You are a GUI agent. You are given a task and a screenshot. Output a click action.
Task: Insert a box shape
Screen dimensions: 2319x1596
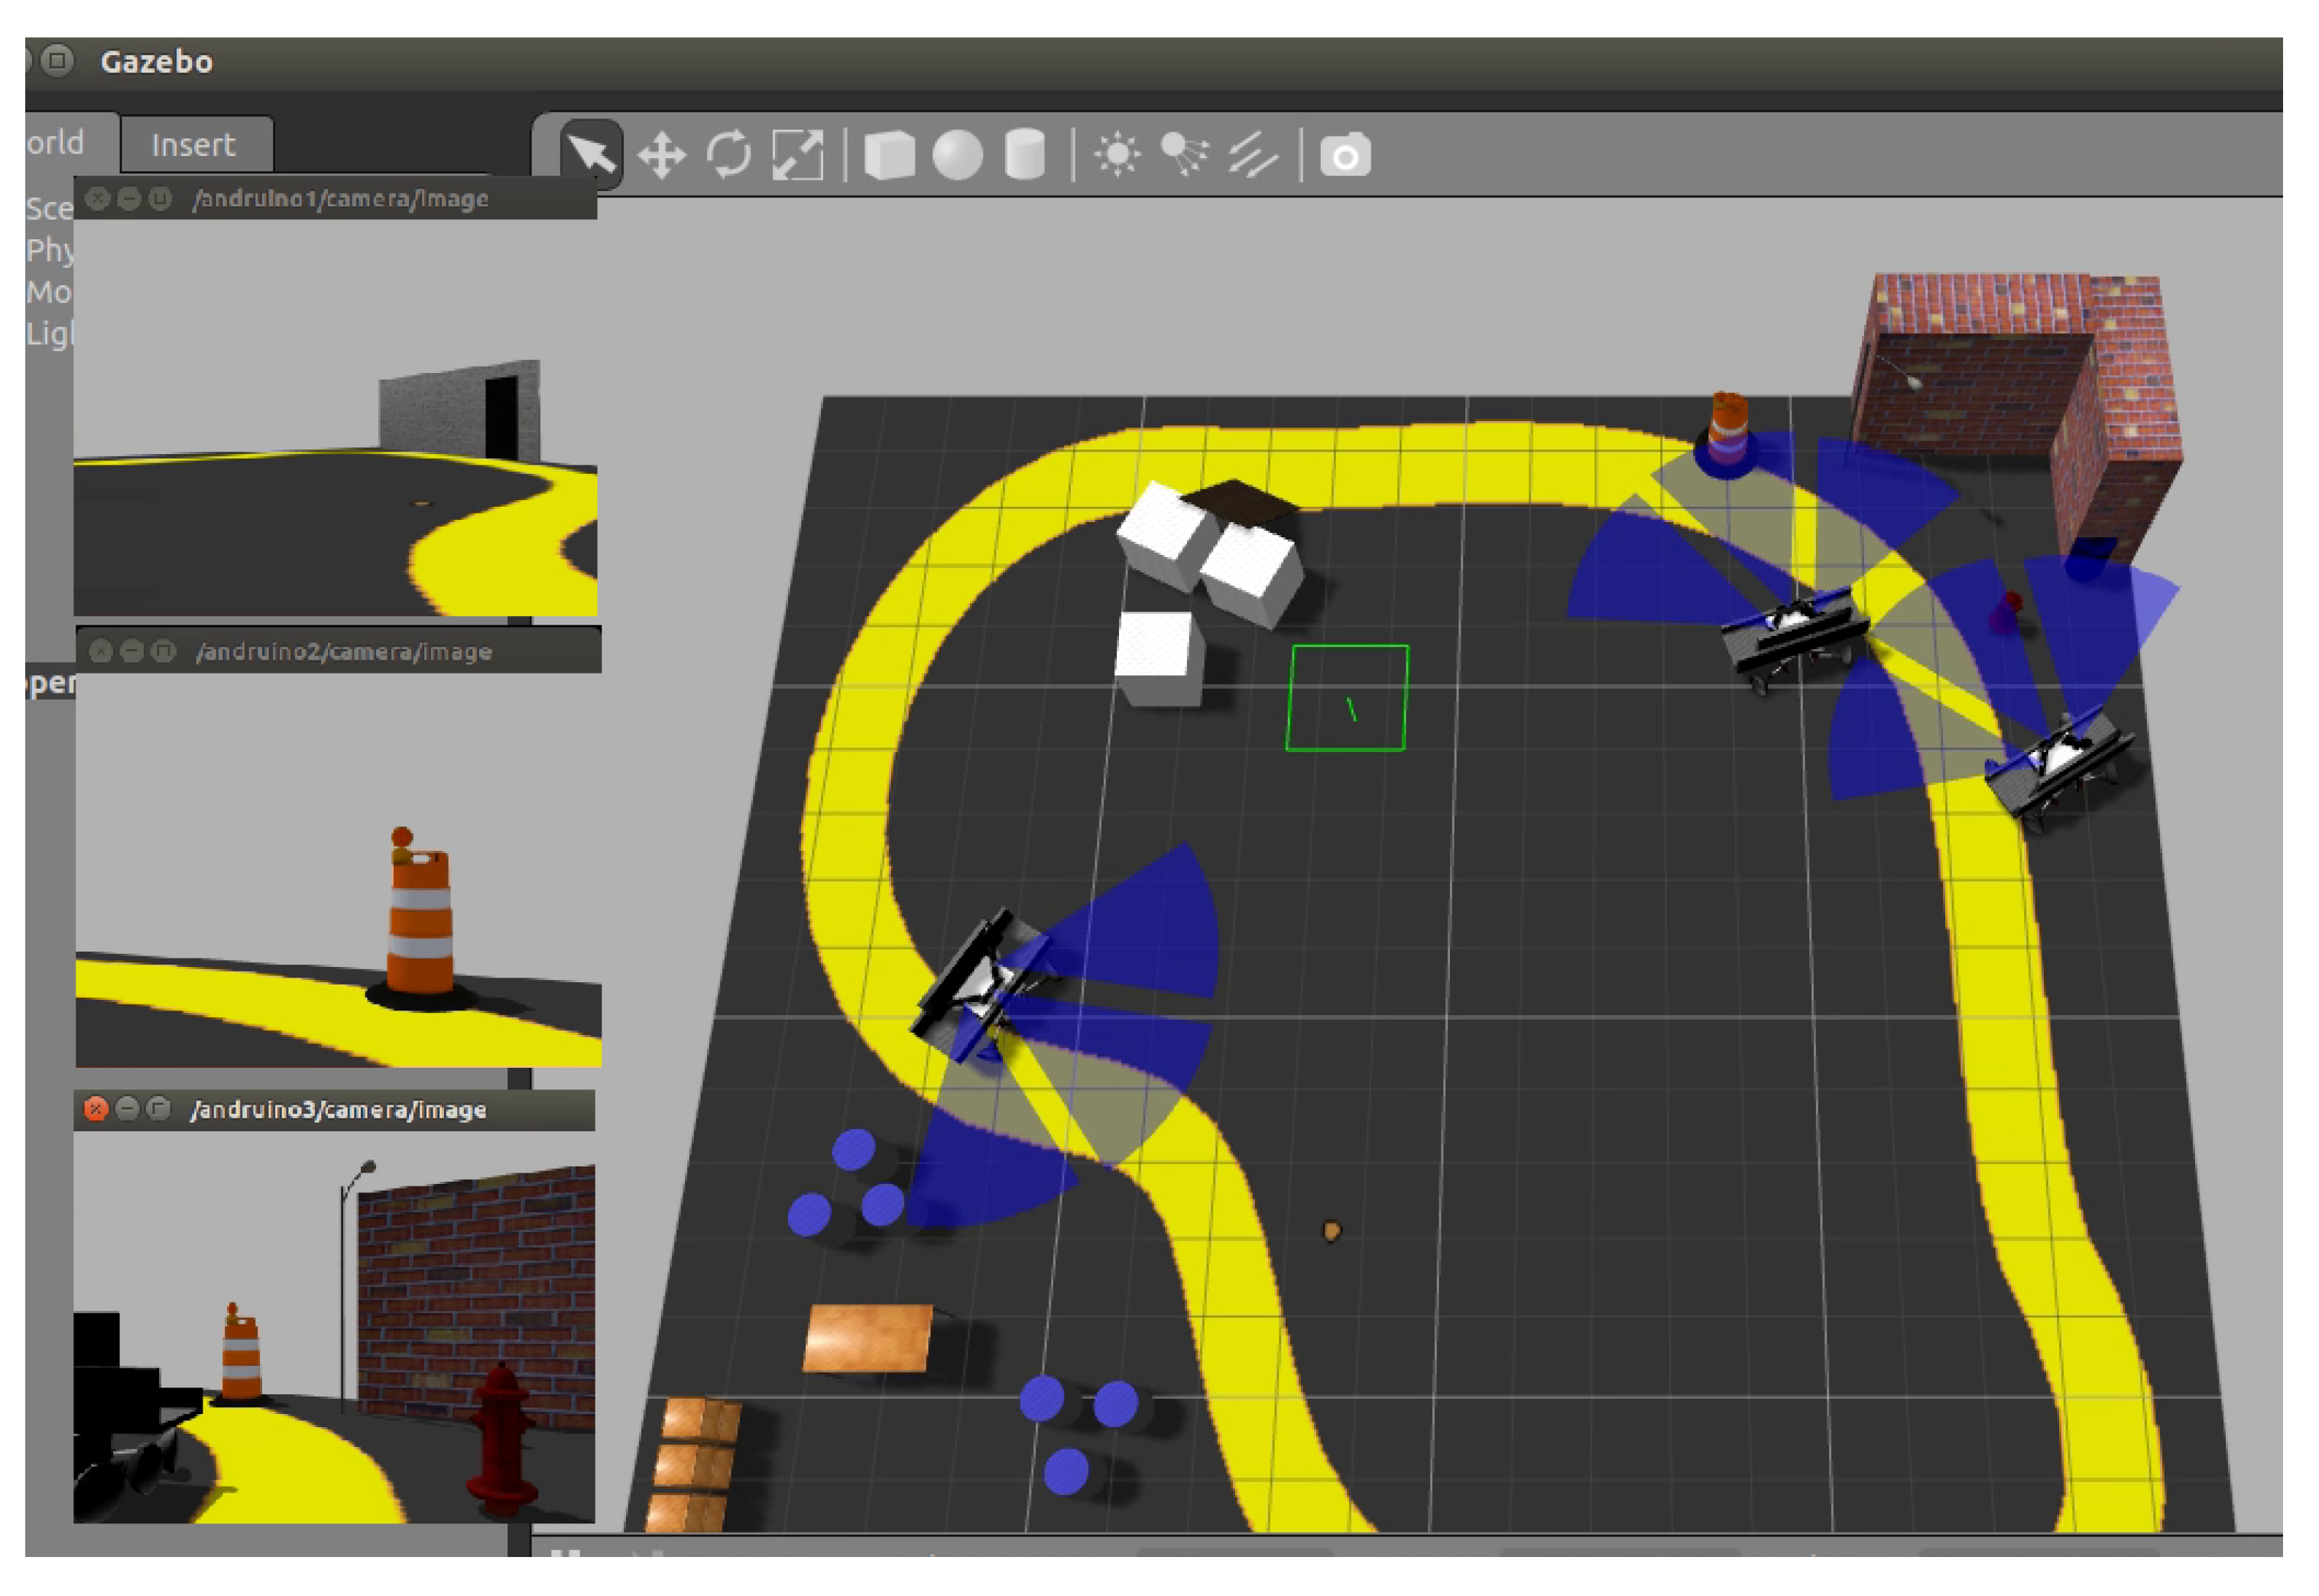tap(889, 156)
